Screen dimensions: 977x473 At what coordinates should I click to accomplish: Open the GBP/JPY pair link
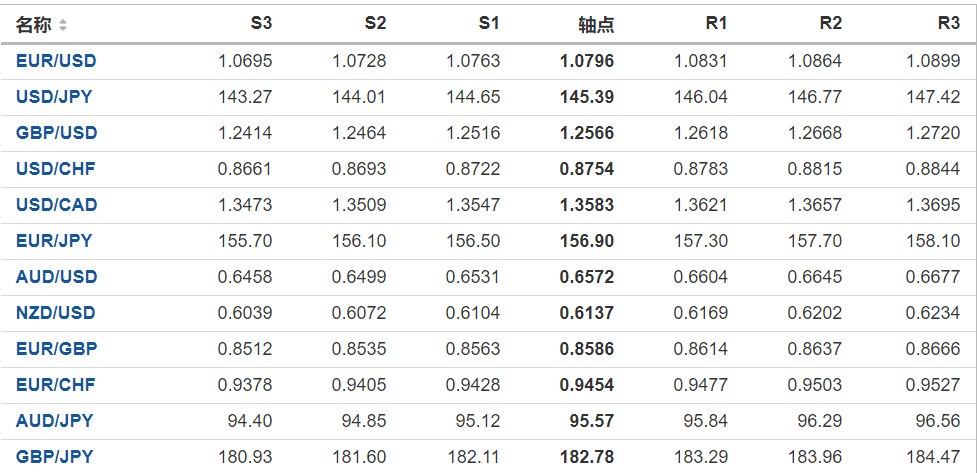54,457
